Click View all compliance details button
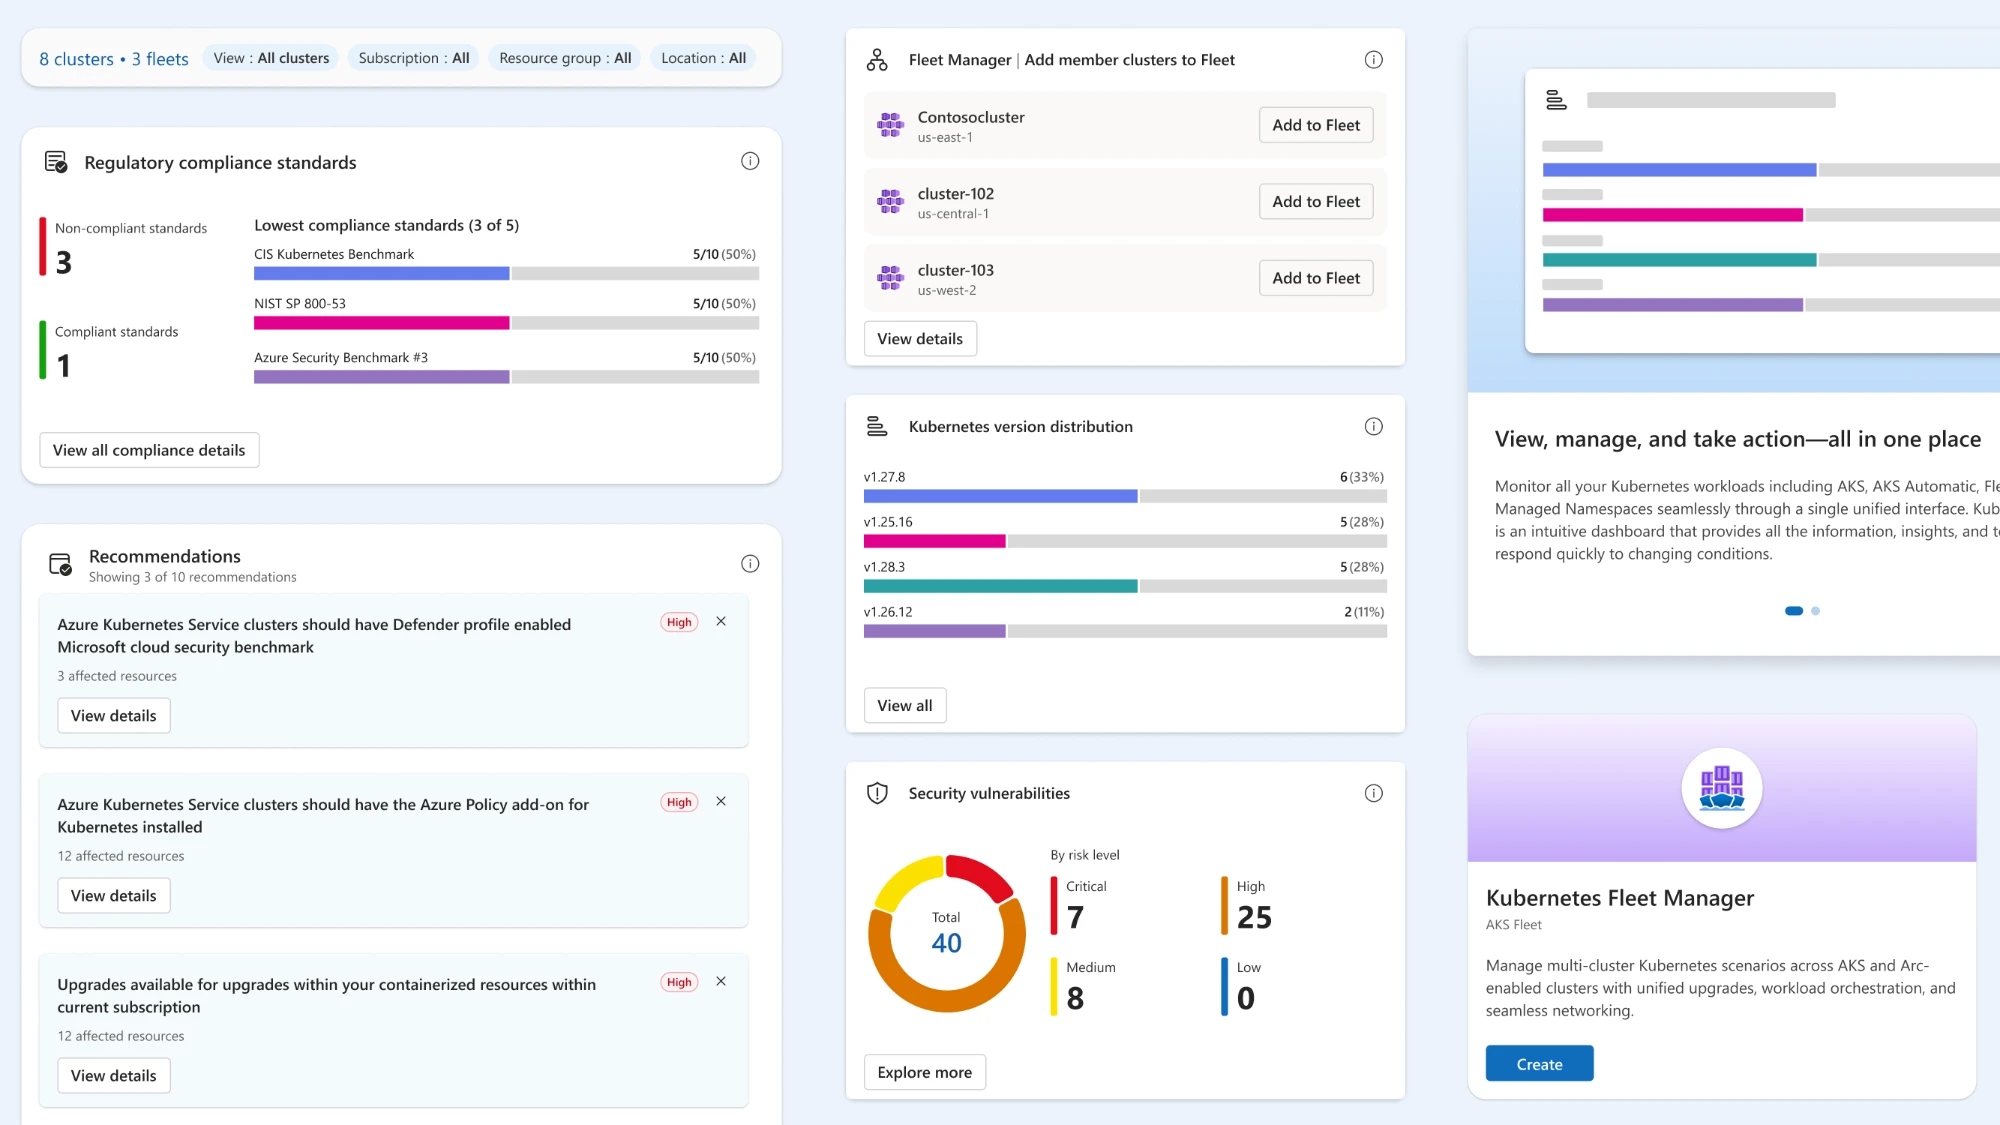Screen dimensions: 2000x1125 tap(149, 450)
